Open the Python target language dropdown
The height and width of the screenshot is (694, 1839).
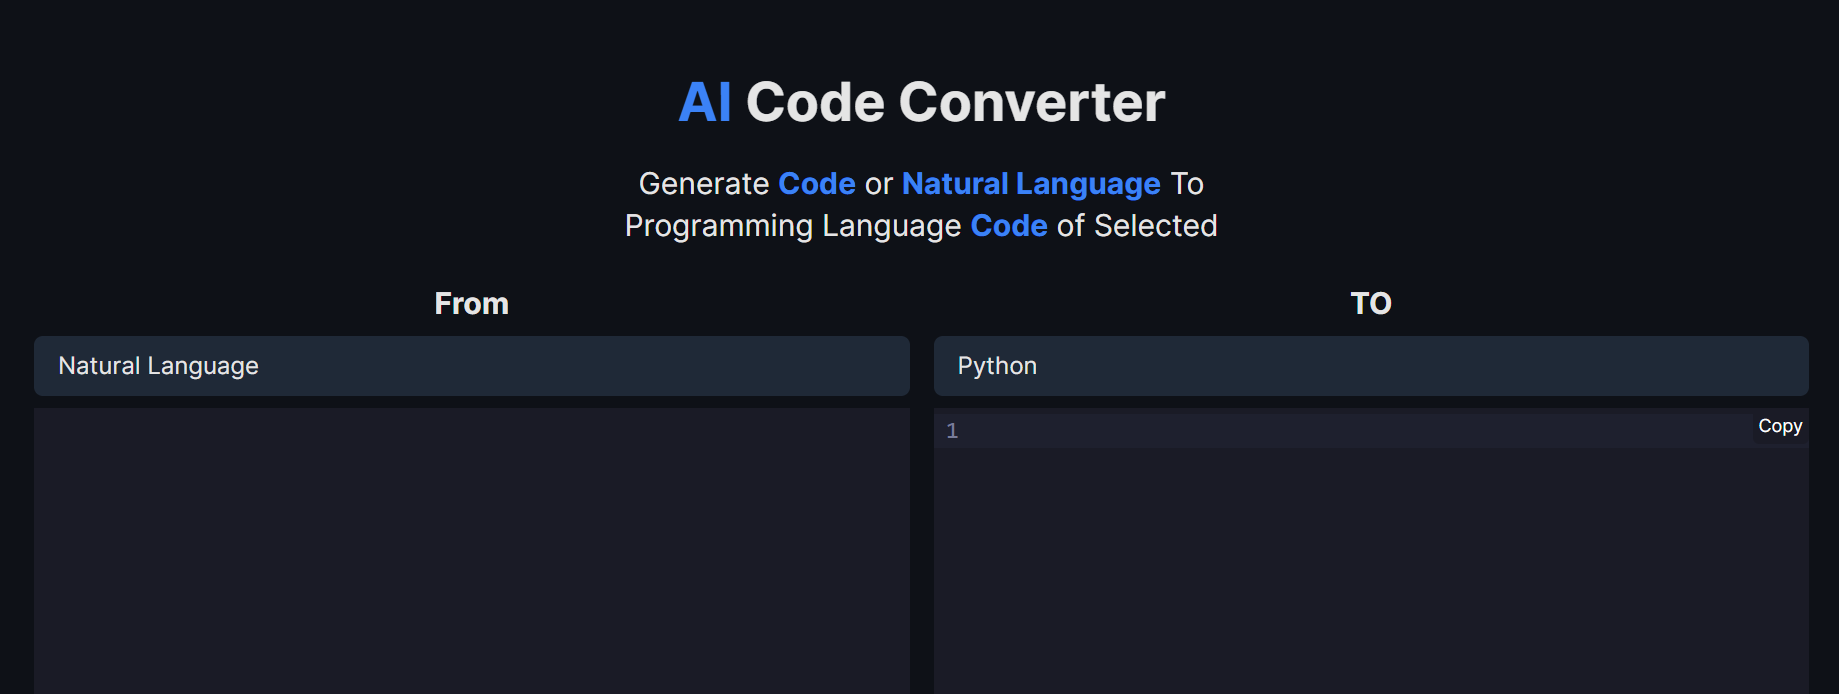click(1371, 366)
